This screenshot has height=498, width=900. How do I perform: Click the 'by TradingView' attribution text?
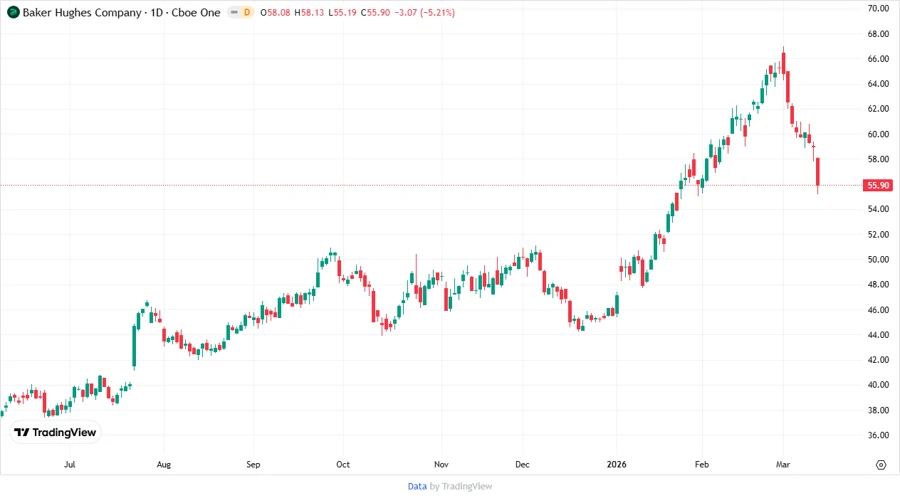click(x=461, y=487)
